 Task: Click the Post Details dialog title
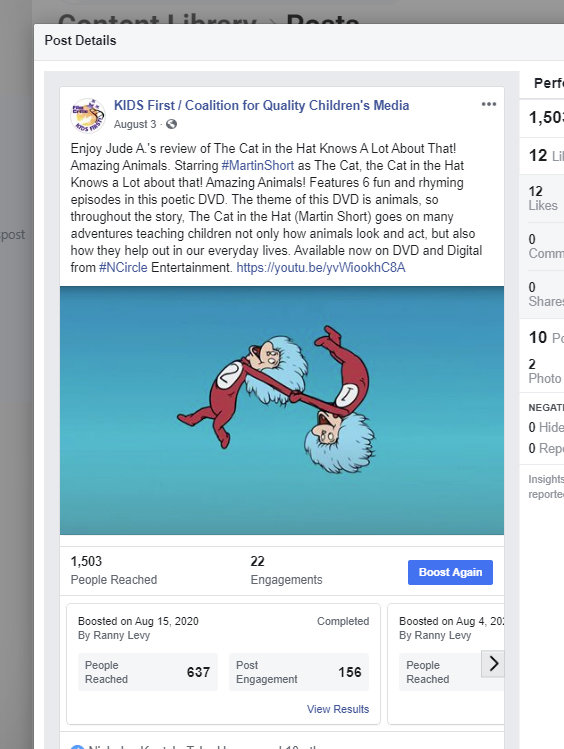(x=80, y=41)
